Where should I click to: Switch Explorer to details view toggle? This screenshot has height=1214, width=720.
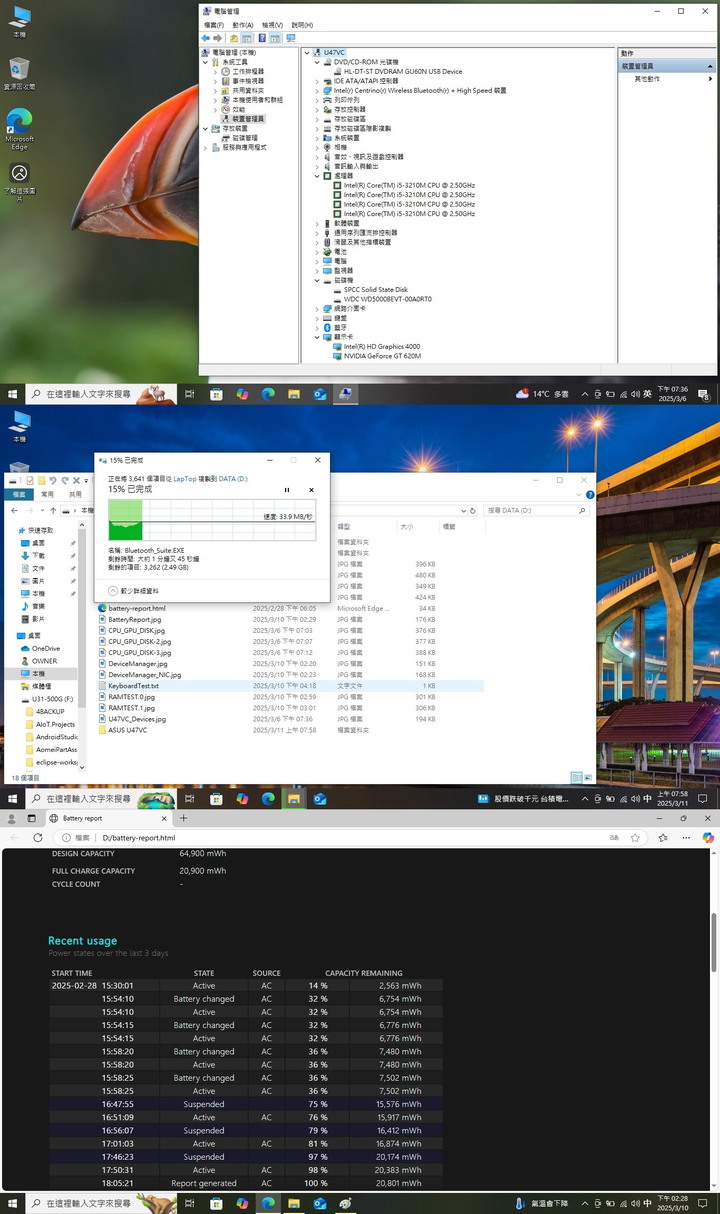[x=577, y=777]
